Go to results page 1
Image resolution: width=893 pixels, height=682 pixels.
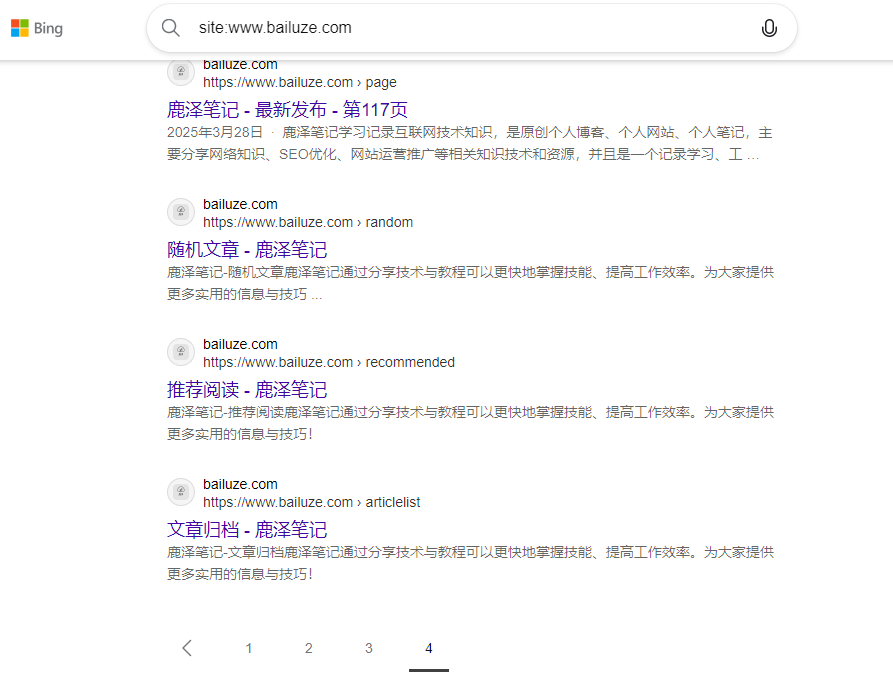point(248,648)
